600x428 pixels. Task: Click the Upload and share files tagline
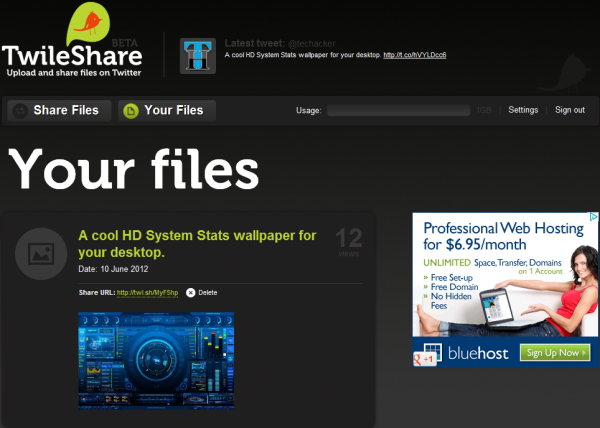pos(74,73)
